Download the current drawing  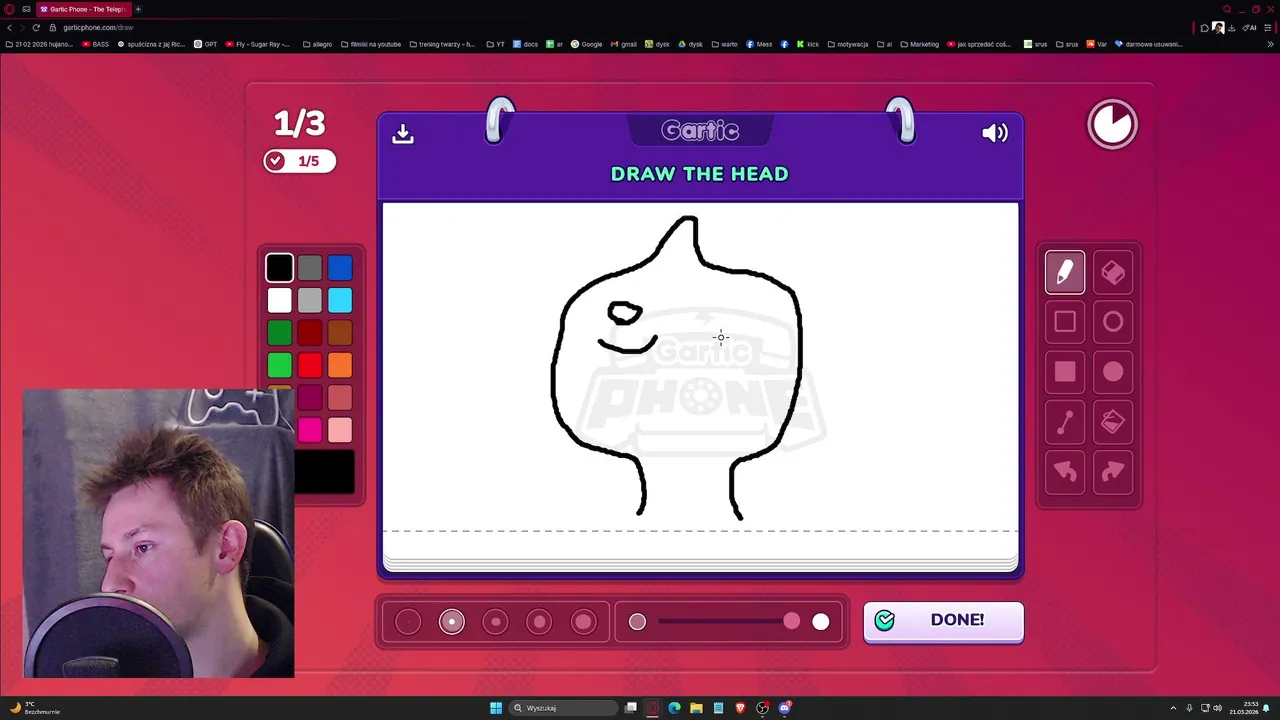pos(403,133)
